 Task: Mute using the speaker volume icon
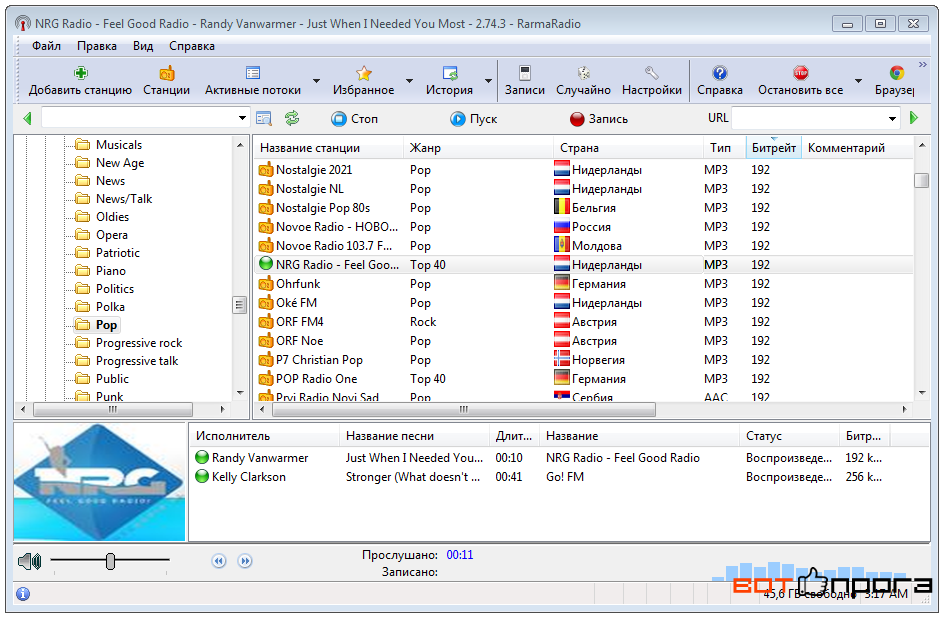tap(30, 562)
